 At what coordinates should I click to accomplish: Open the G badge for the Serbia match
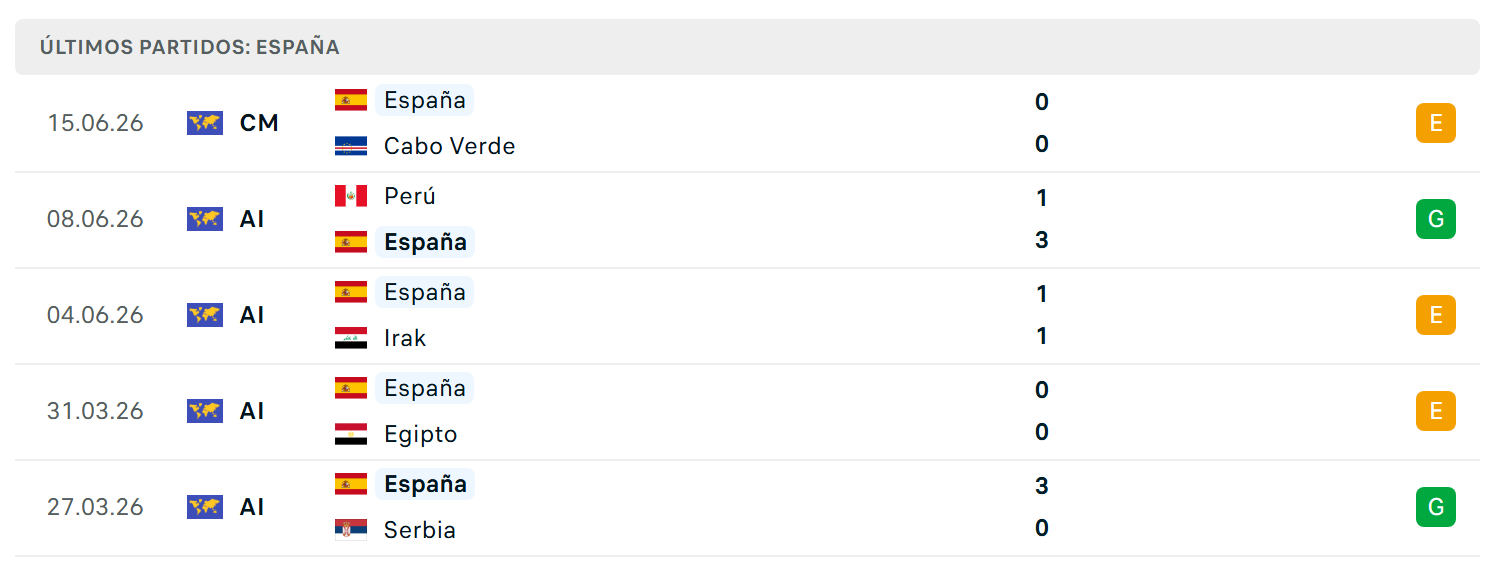(x=1436, y=507)
